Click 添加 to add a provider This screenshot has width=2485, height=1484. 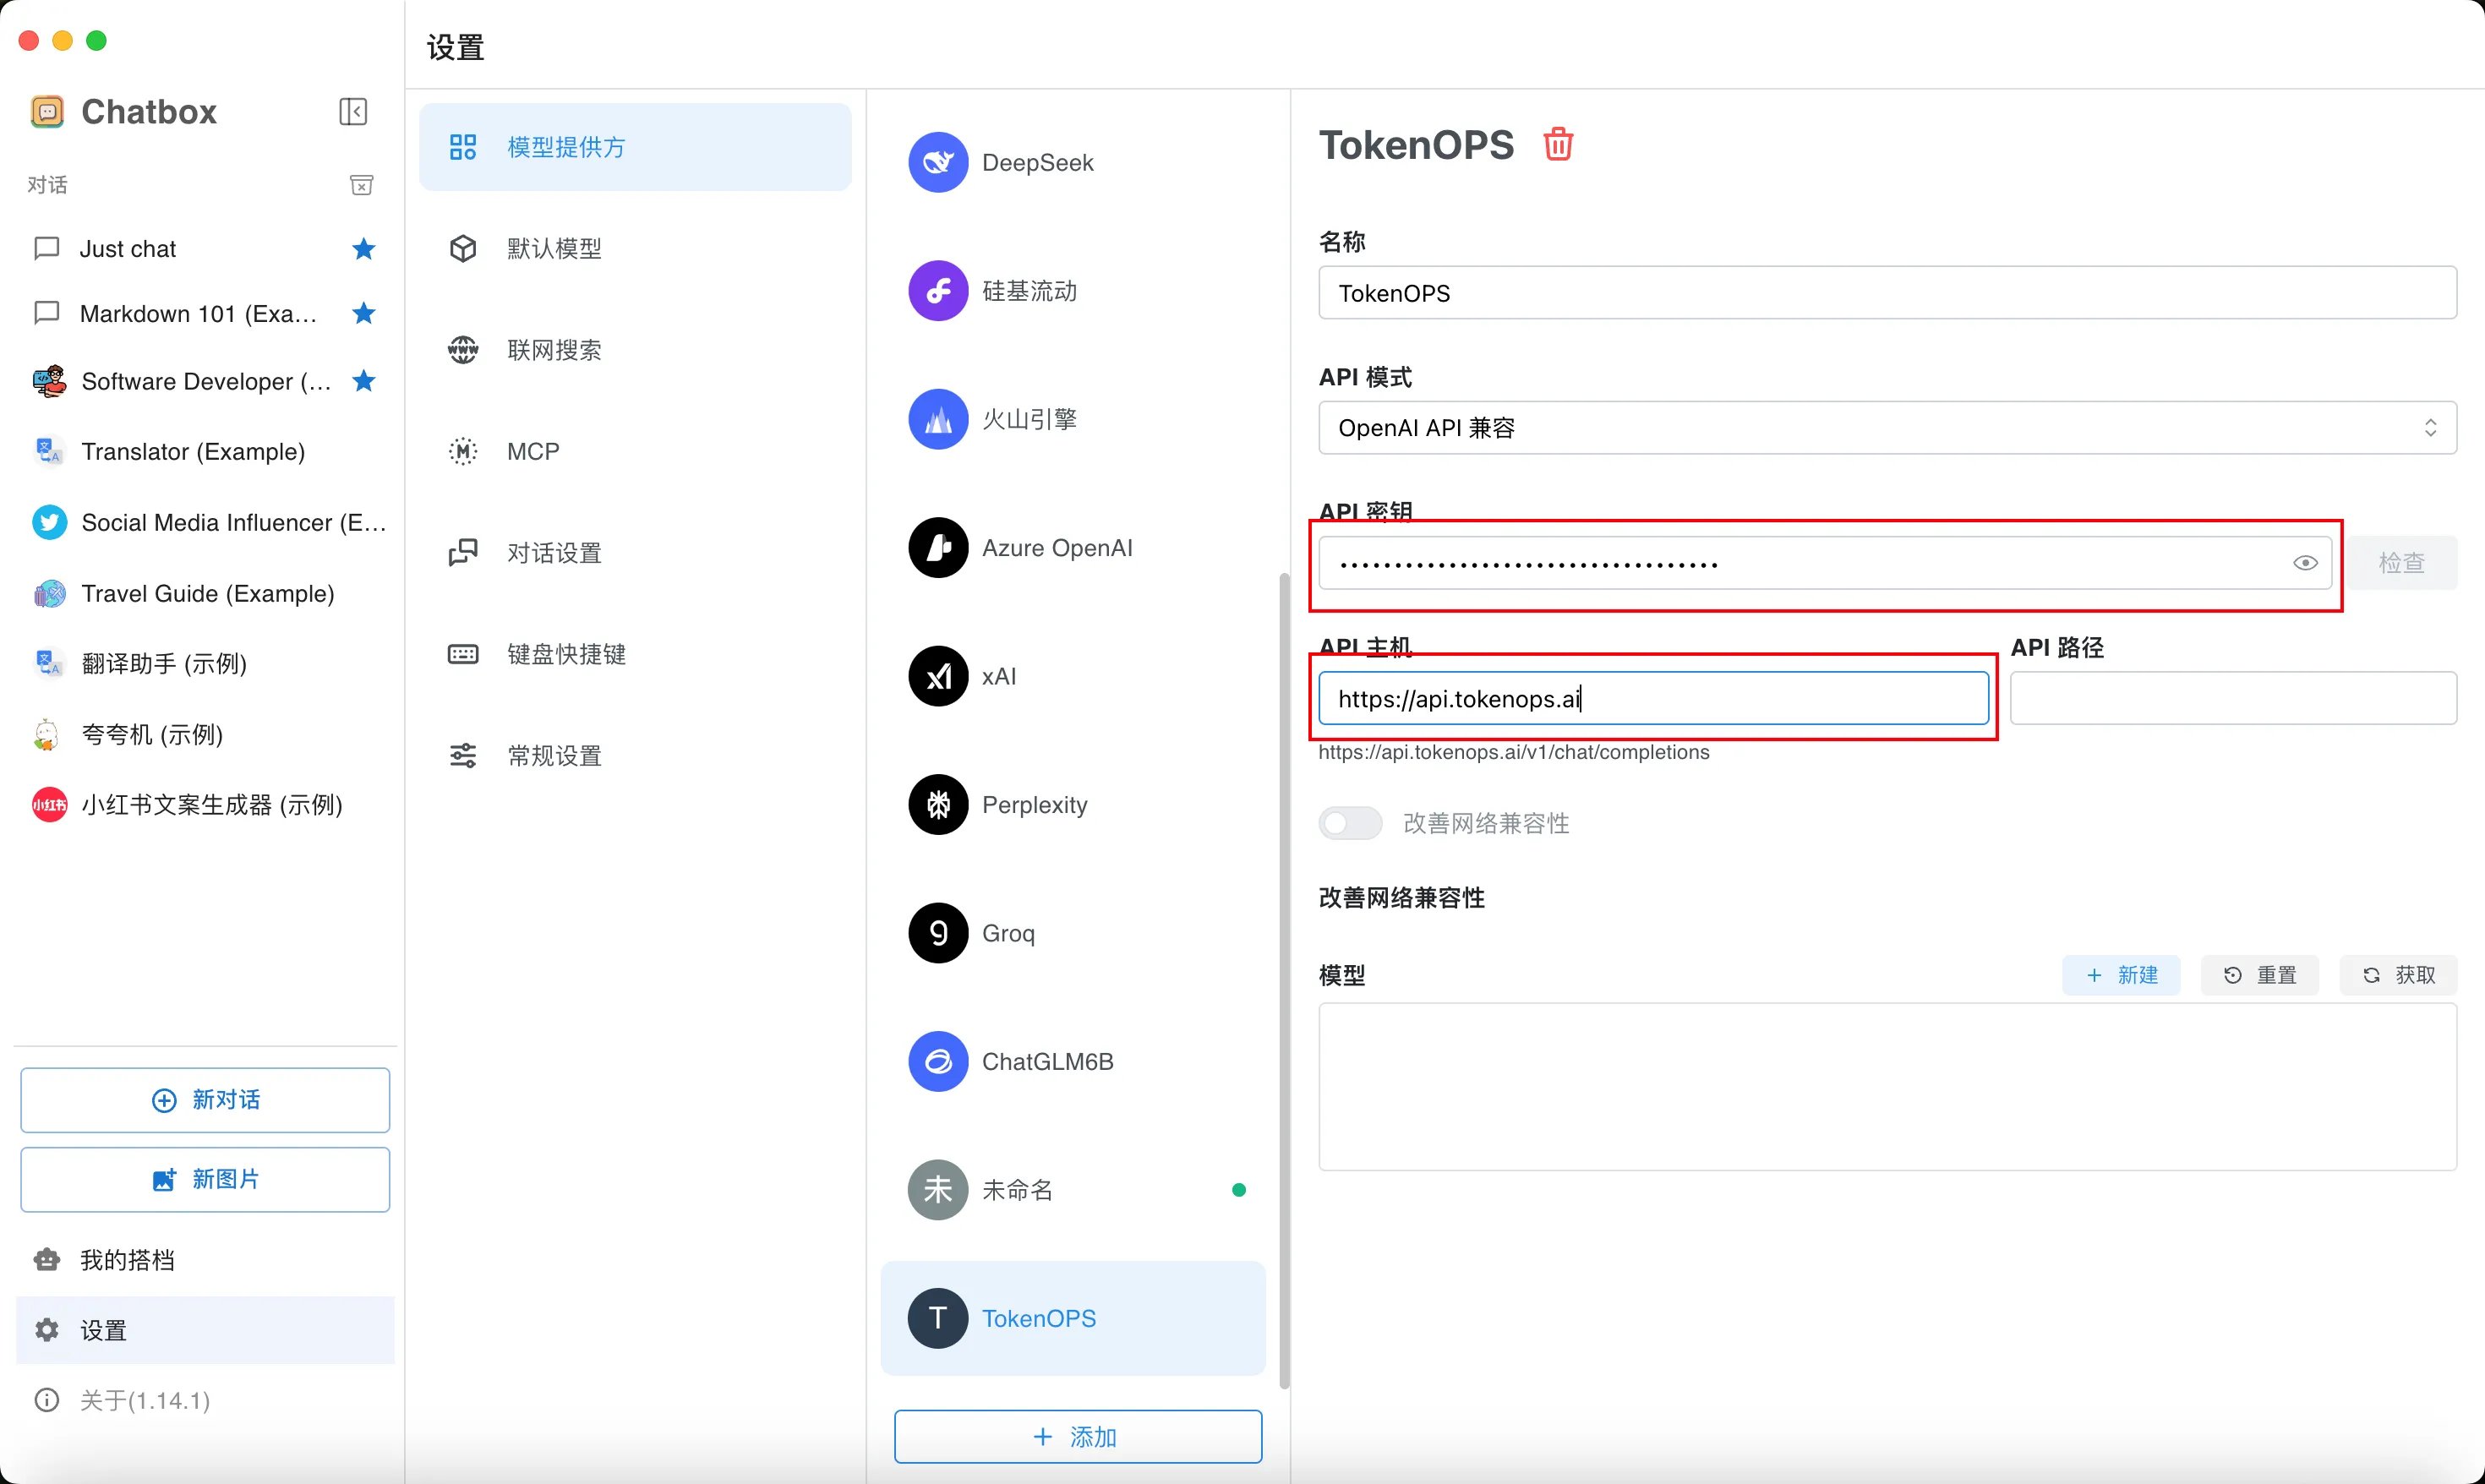(1078, 1436)
